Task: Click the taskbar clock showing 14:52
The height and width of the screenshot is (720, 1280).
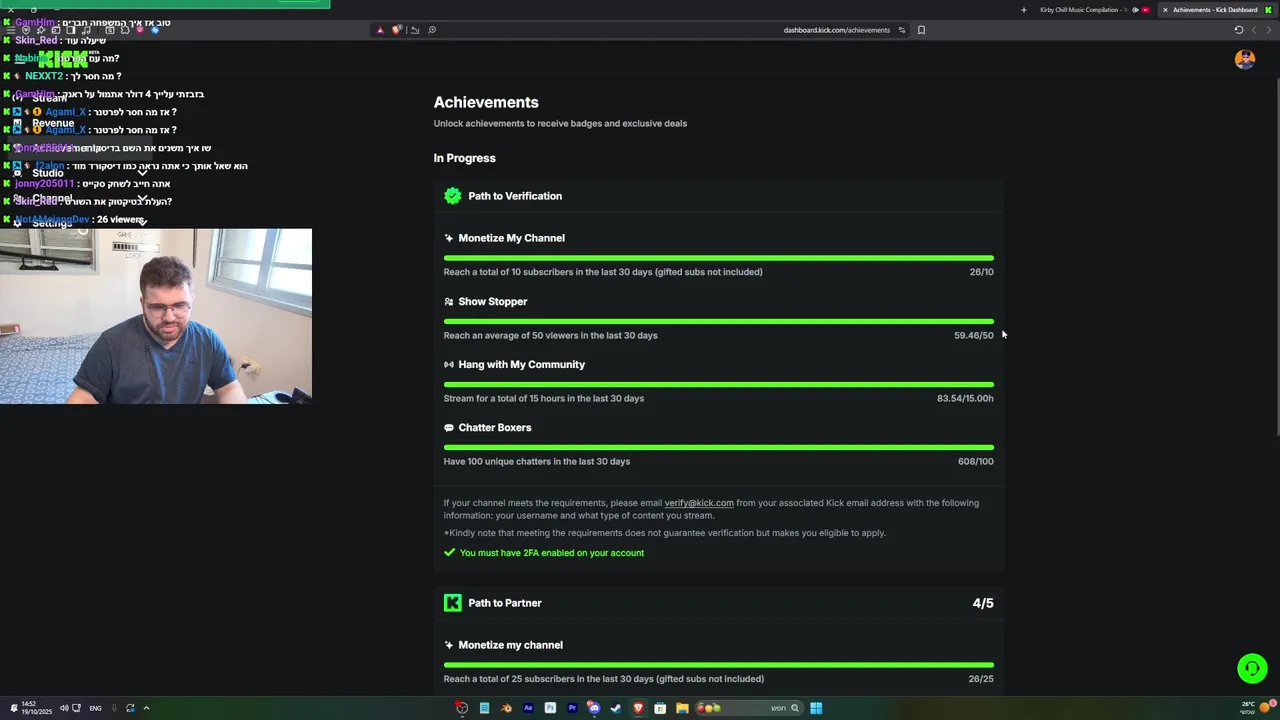Action: click(x=36, y=708)
